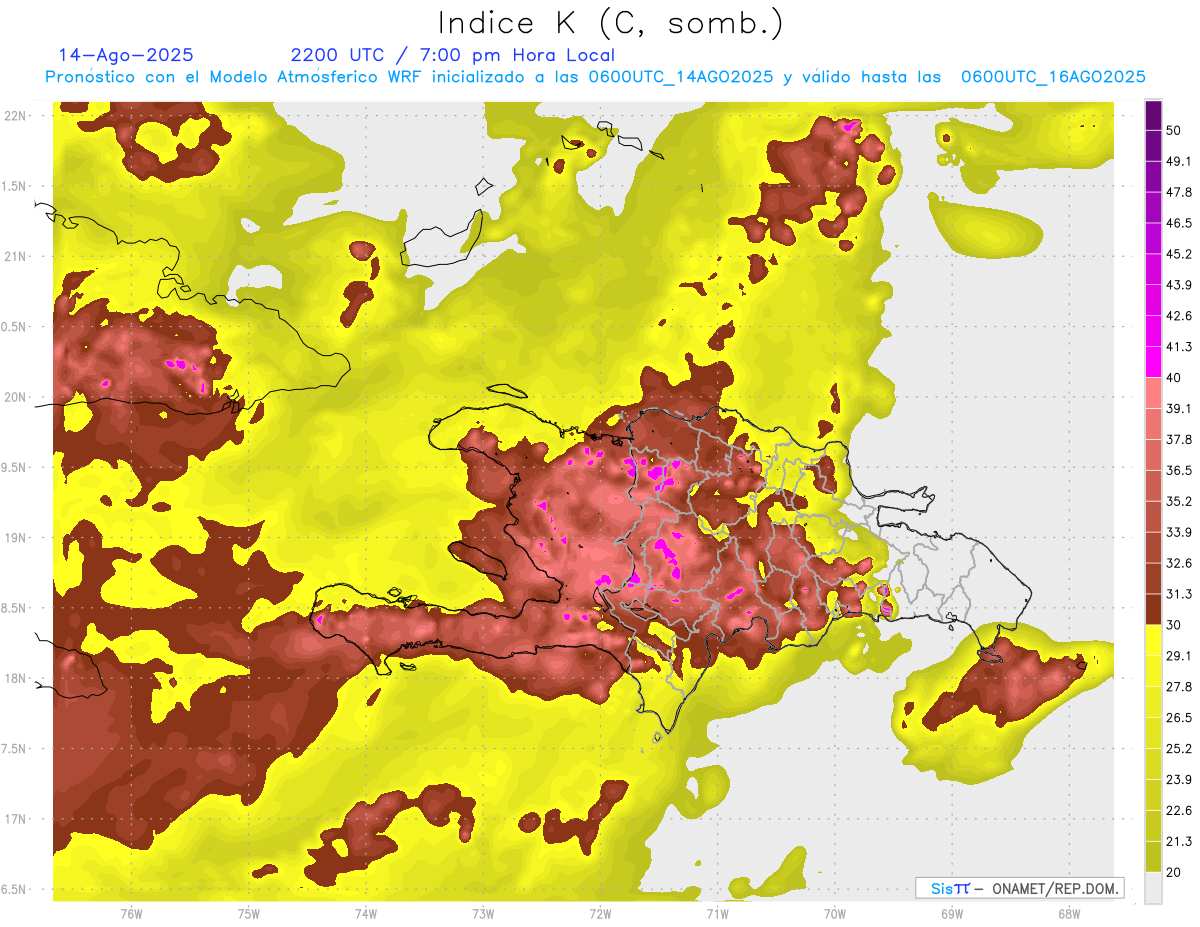
Task: Click the '68W' longitude label
Action: point(1068,914)
